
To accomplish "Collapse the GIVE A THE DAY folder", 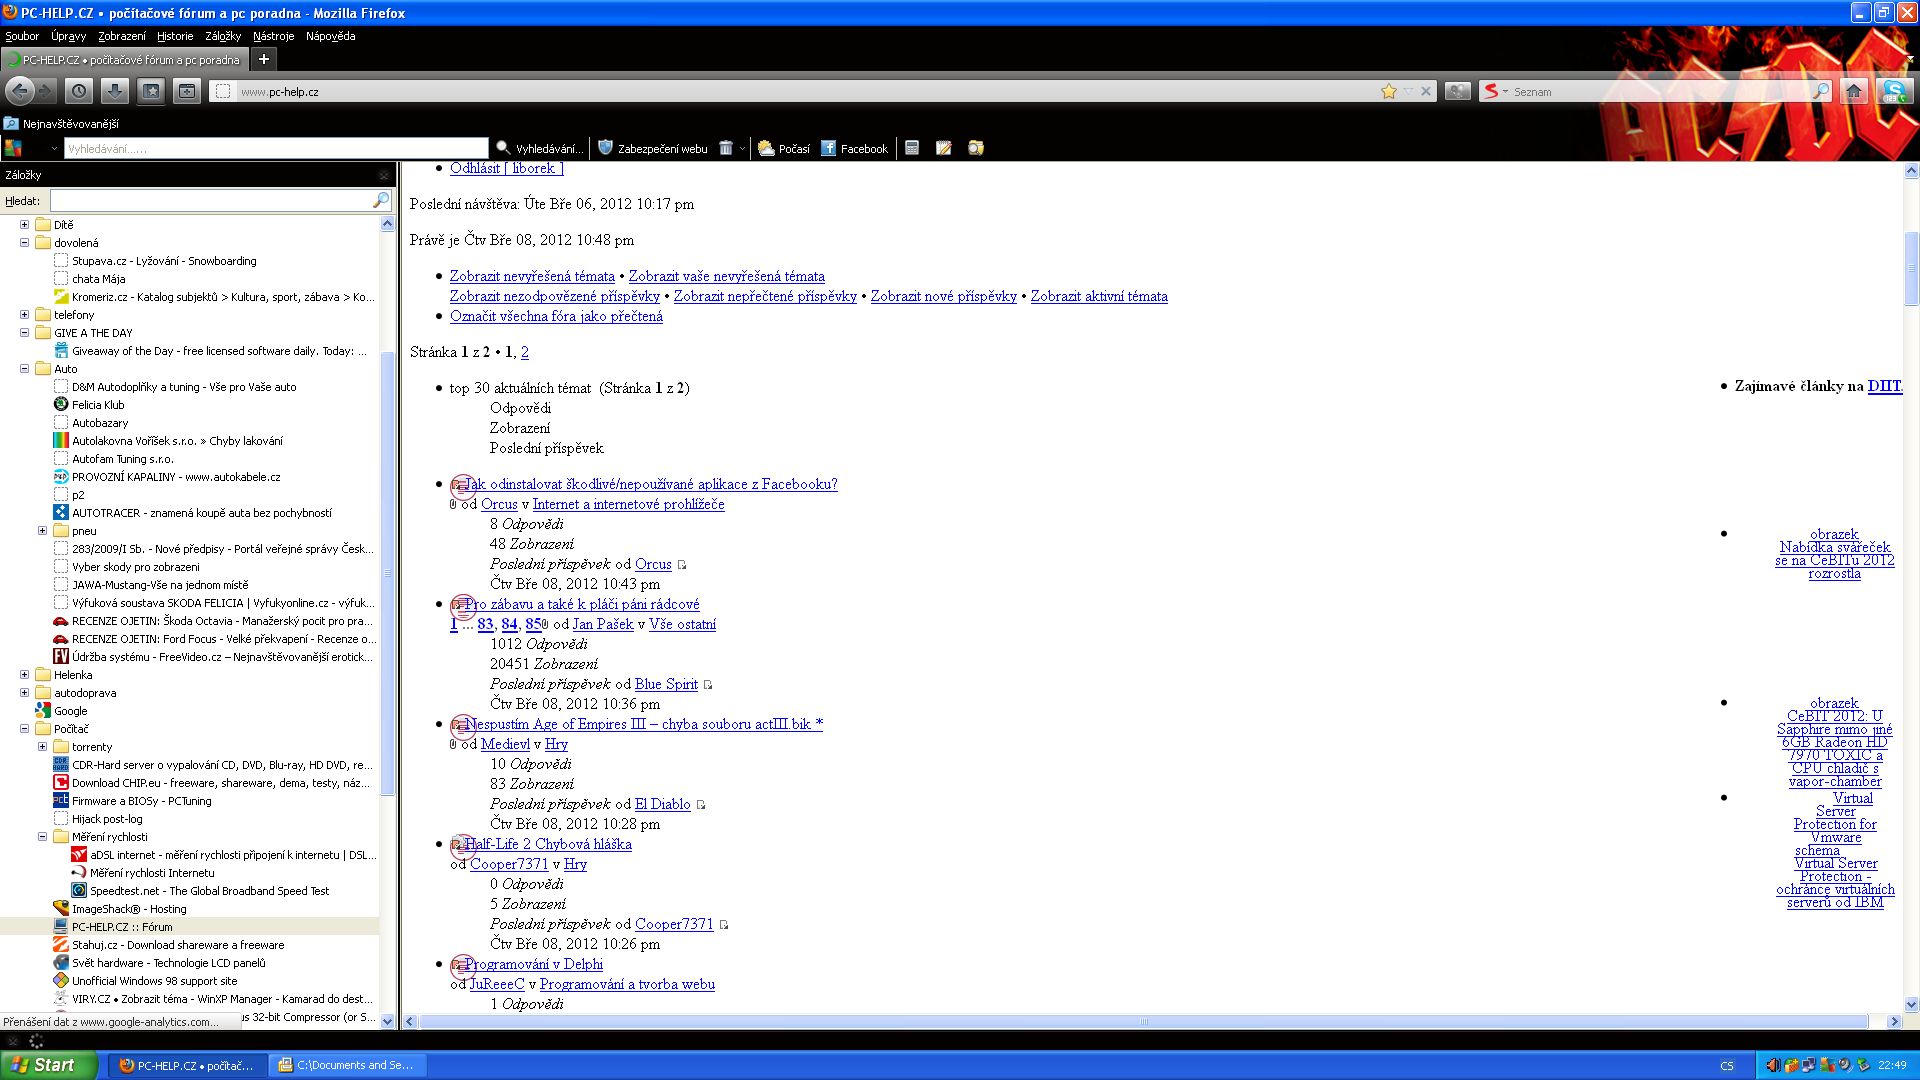I will (25, 333).
